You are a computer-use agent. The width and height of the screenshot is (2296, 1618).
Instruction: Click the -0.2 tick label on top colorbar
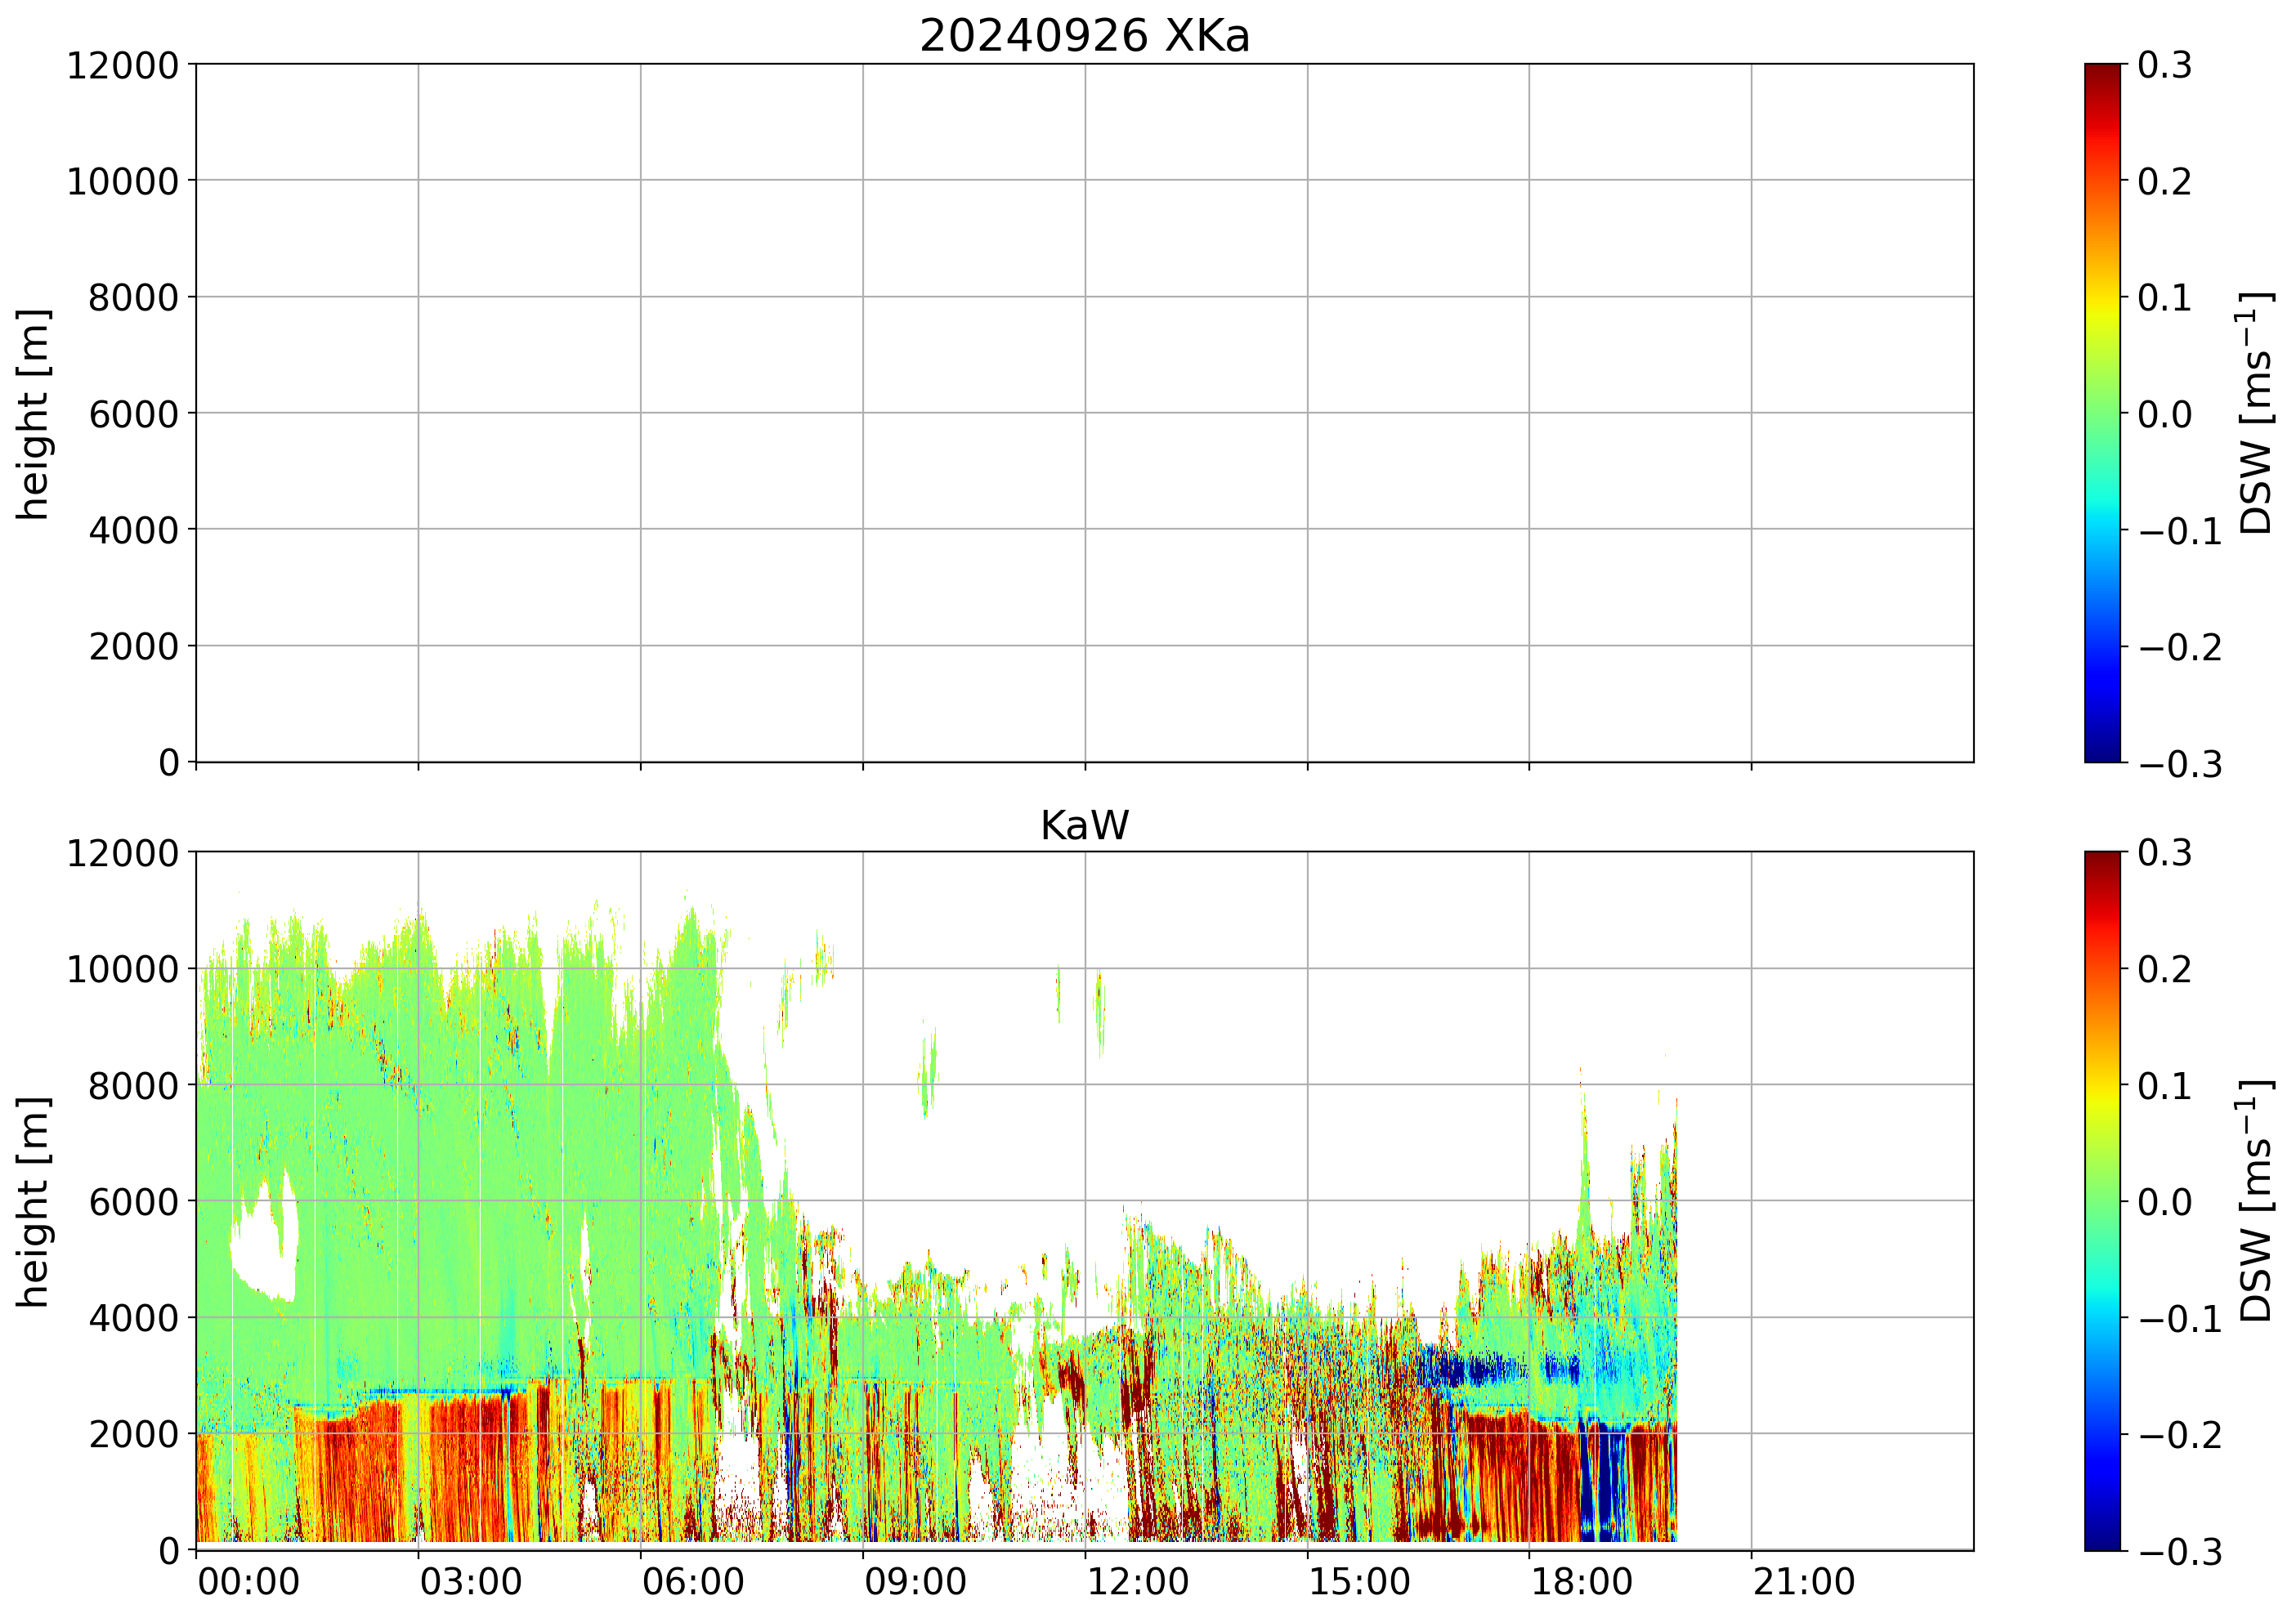2180,648
